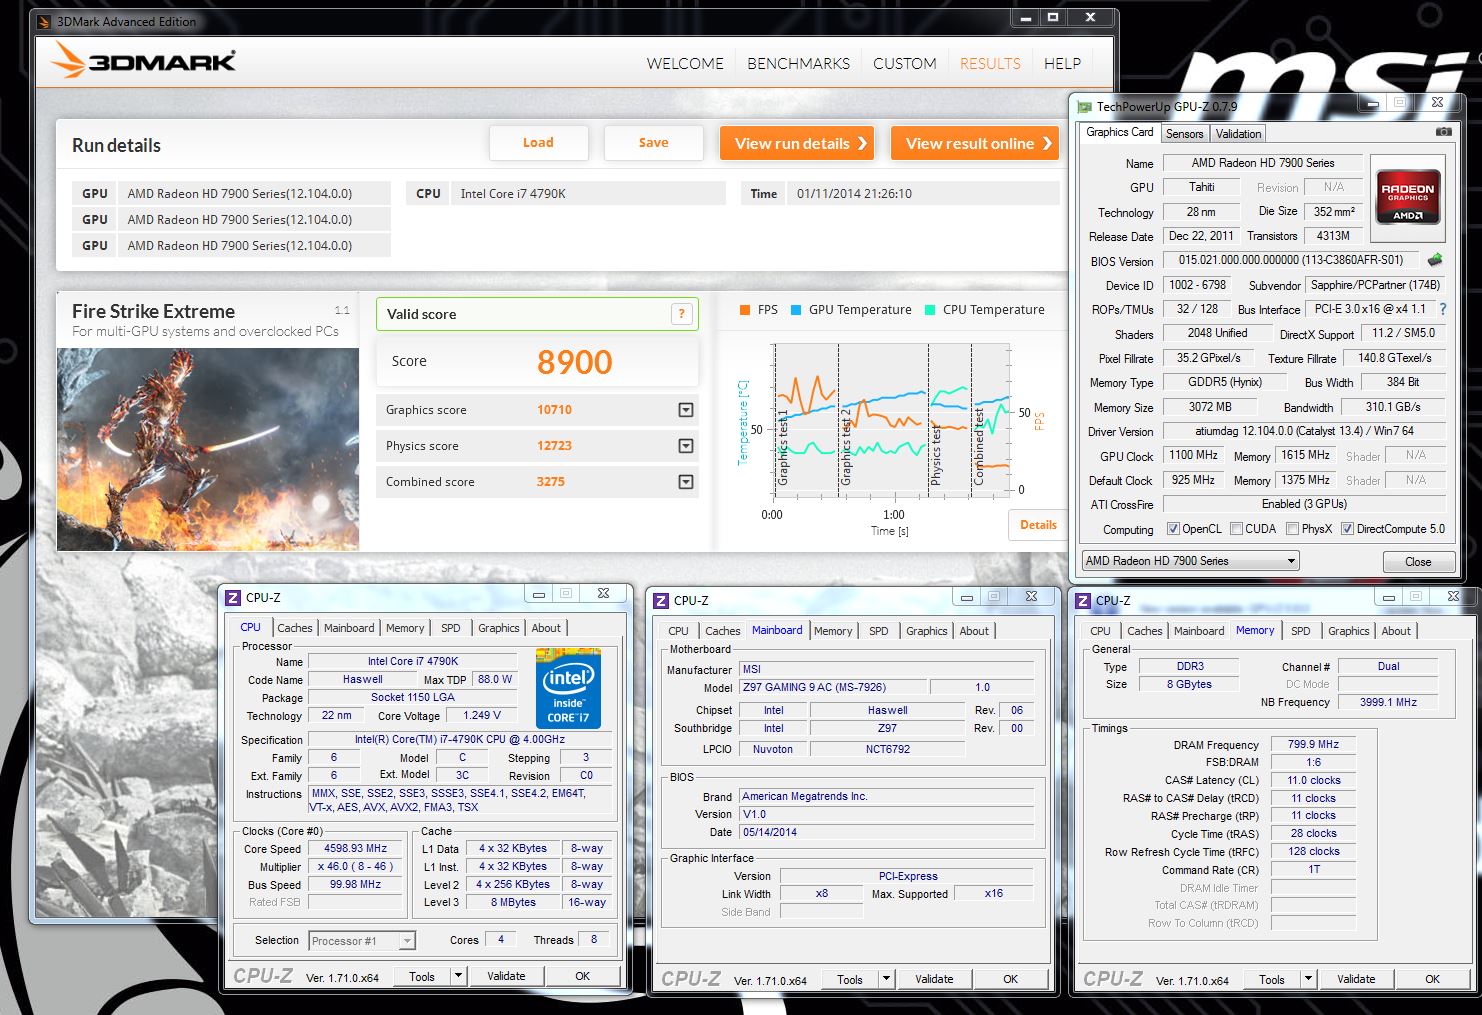
Task: Click Bus Interface question mark in GPU-Z
Action: tap(1443, 309)
